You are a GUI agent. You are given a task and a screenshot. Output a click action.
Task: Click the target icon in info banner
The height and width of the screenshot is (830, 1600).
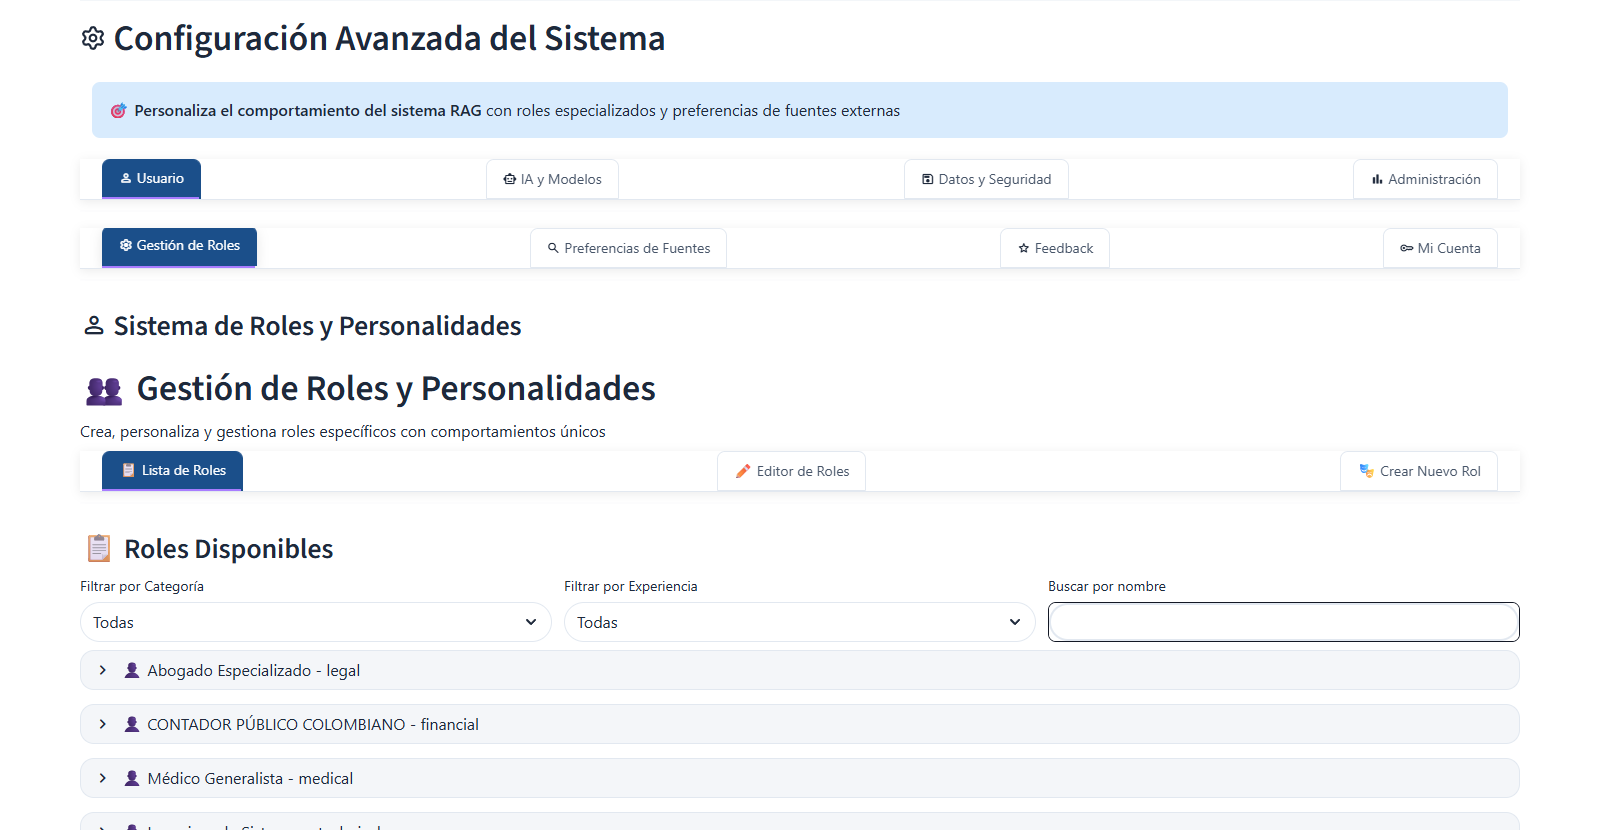pos(118,110)
